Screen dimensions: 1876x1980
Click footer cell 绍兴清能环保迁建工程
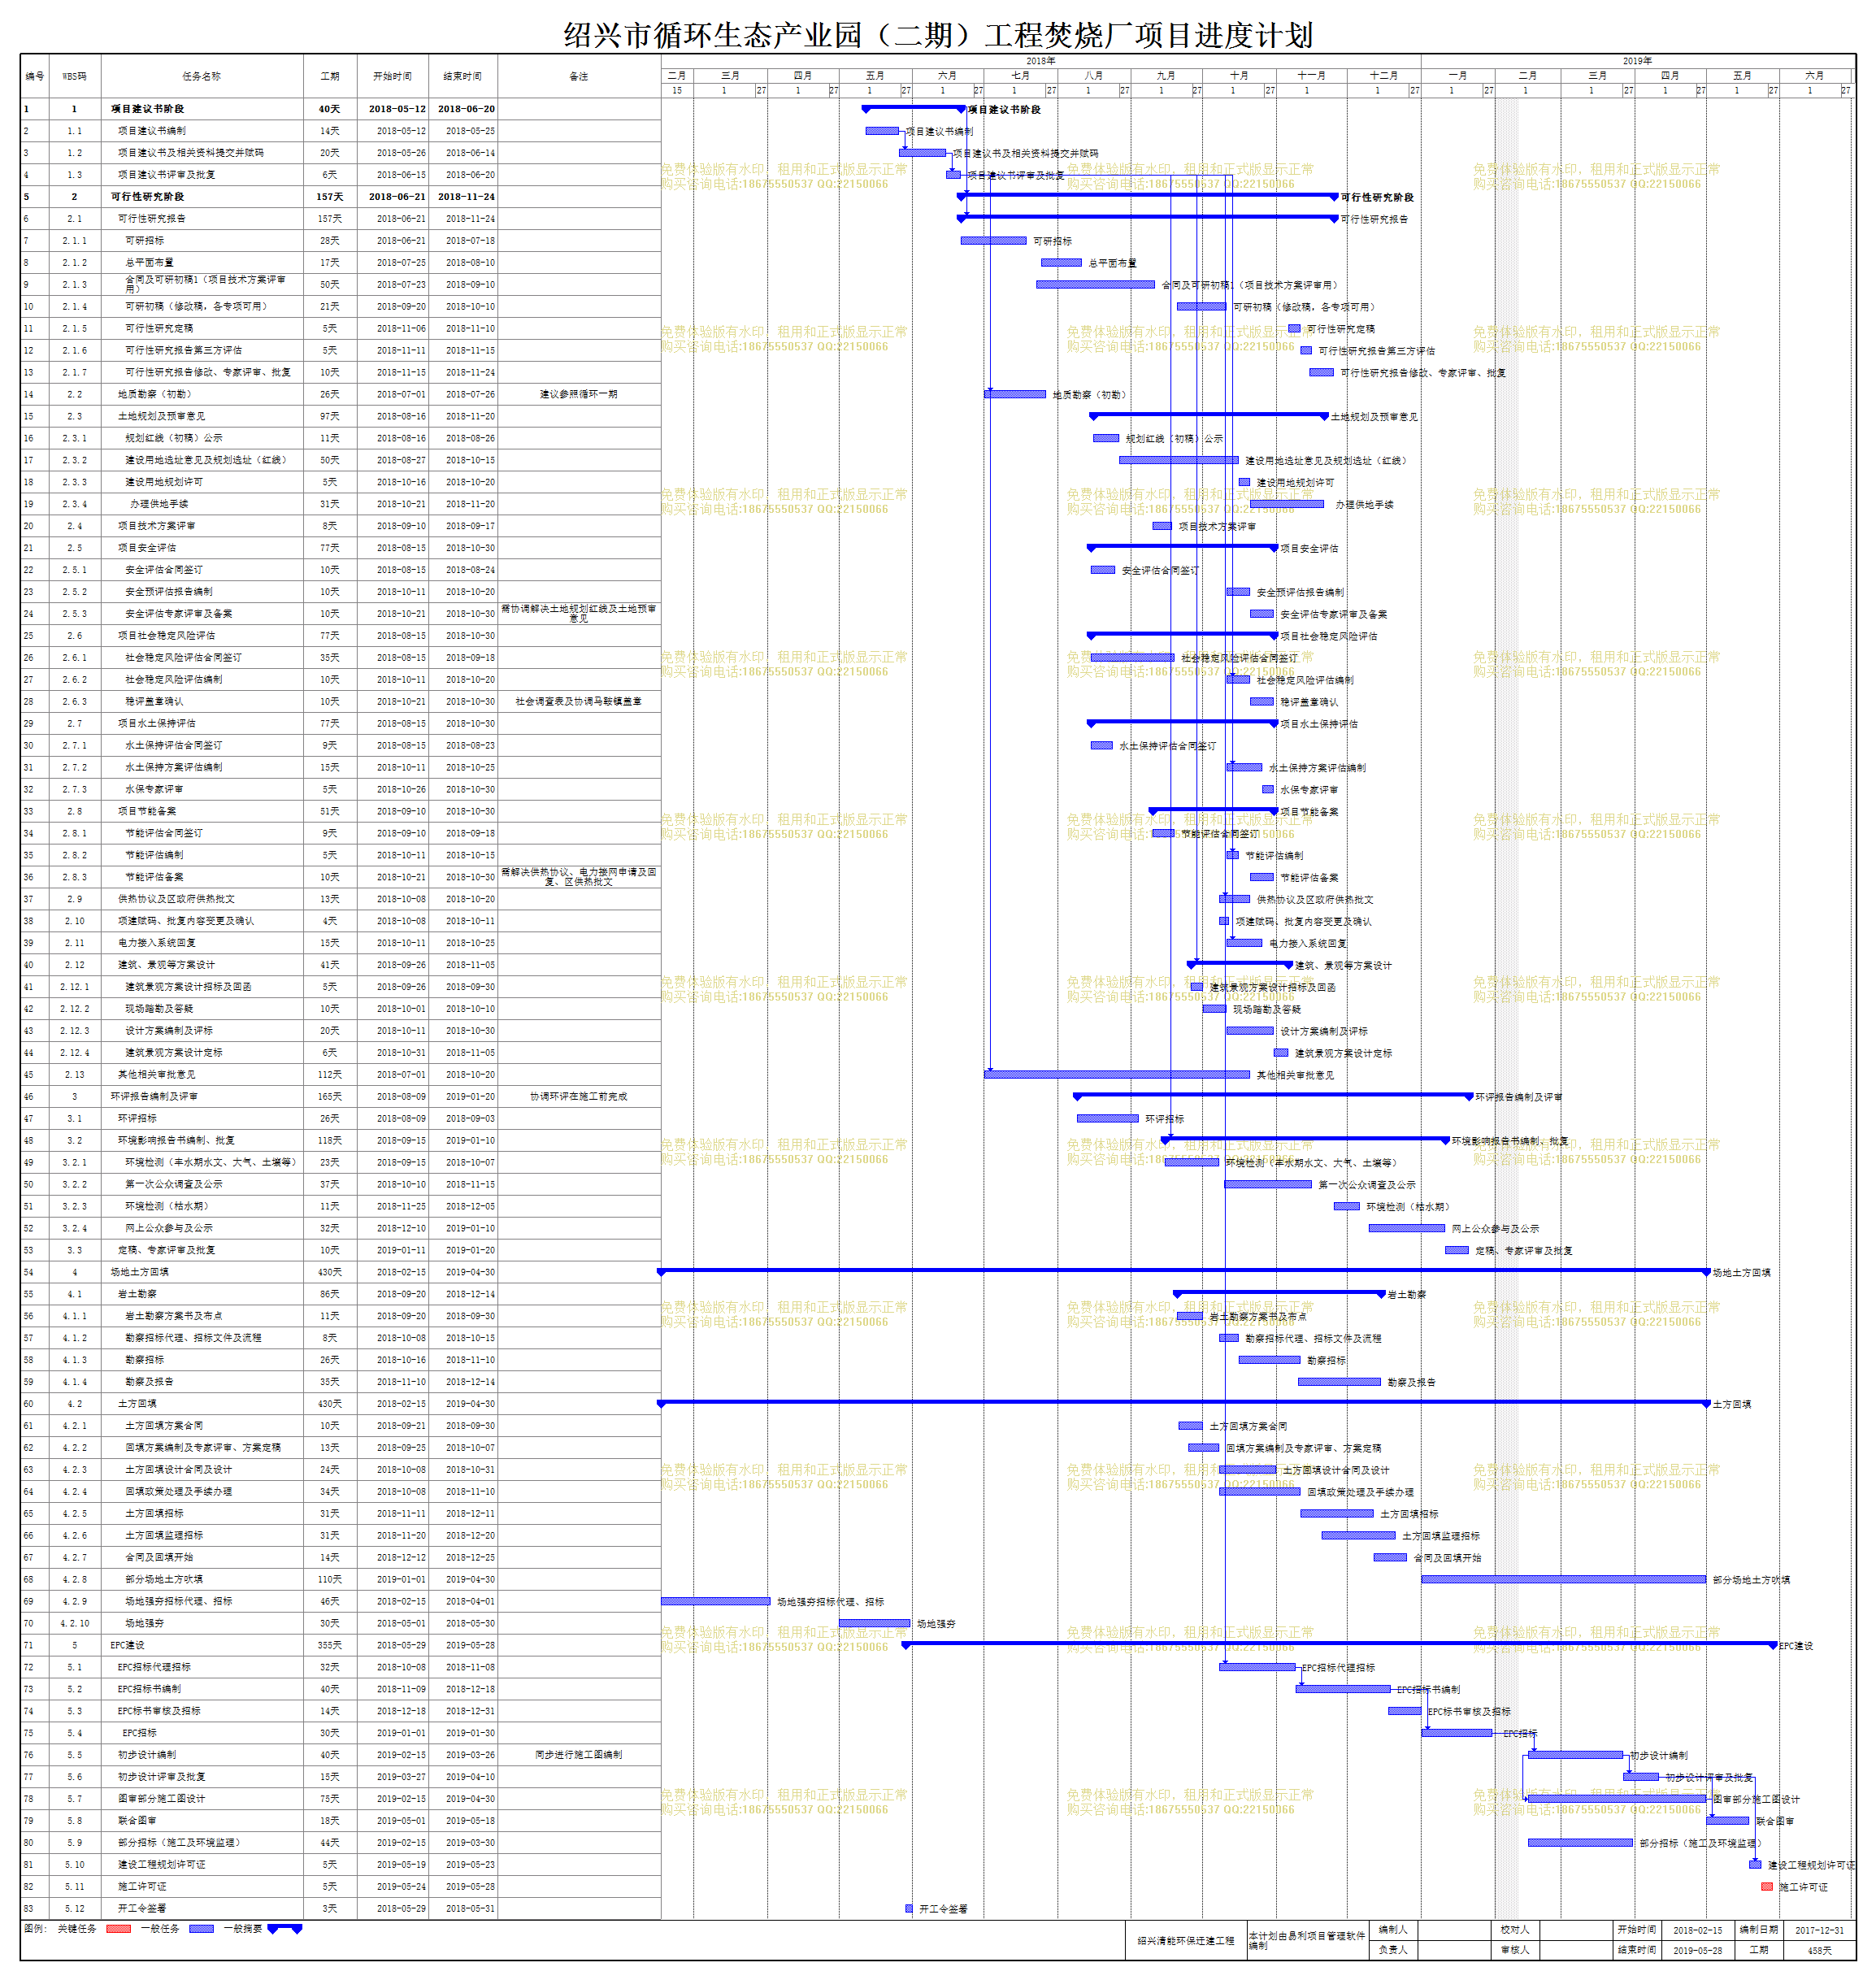(1186, 1940)
